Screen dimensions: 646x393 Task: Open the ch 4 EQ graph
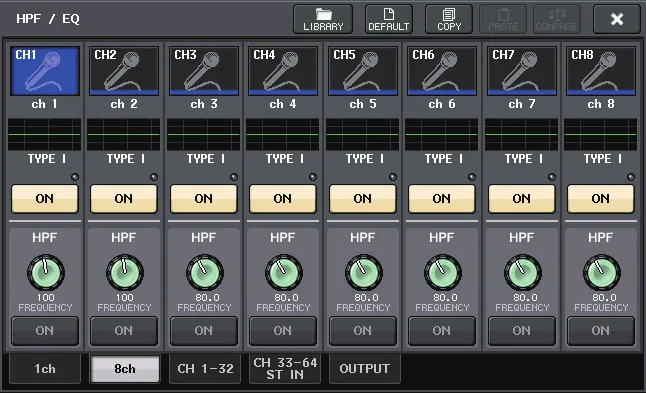pyautogui.click(x=283, y=134)
